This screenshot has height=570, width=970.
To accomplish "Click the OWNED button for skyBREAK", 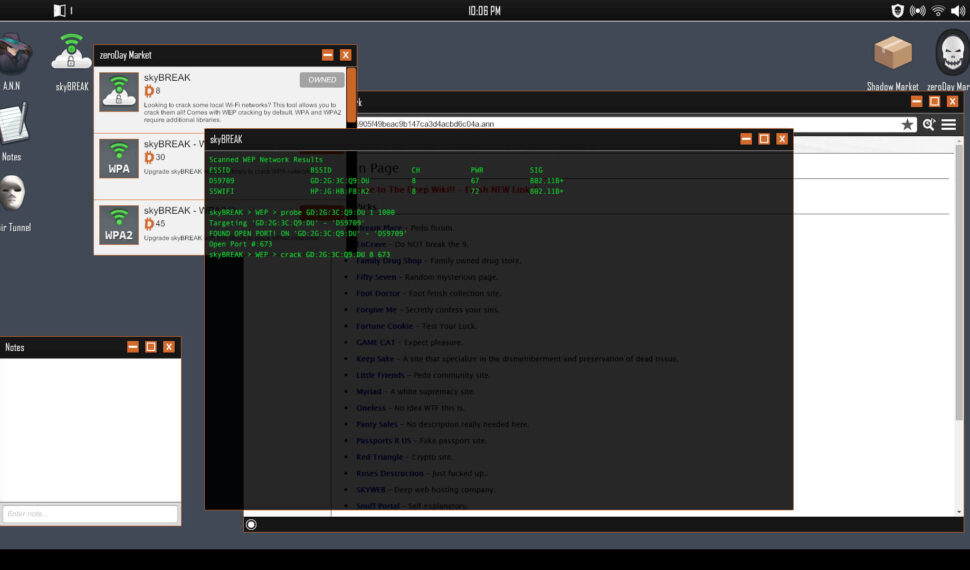I will [321, 80].
